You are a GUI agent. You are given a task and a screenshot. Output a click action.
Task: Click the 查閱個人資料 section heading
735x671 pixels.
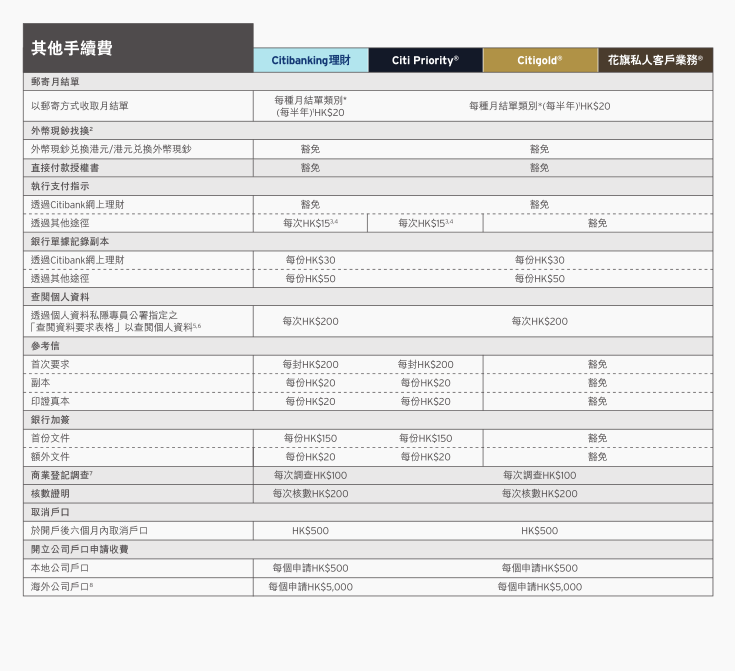tap(59, 297)
